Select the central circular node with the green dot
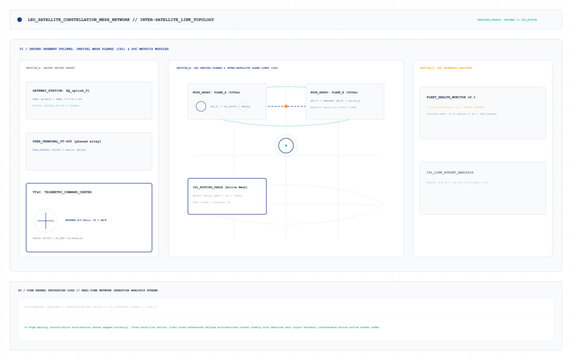572x360 pixels. 286,146
